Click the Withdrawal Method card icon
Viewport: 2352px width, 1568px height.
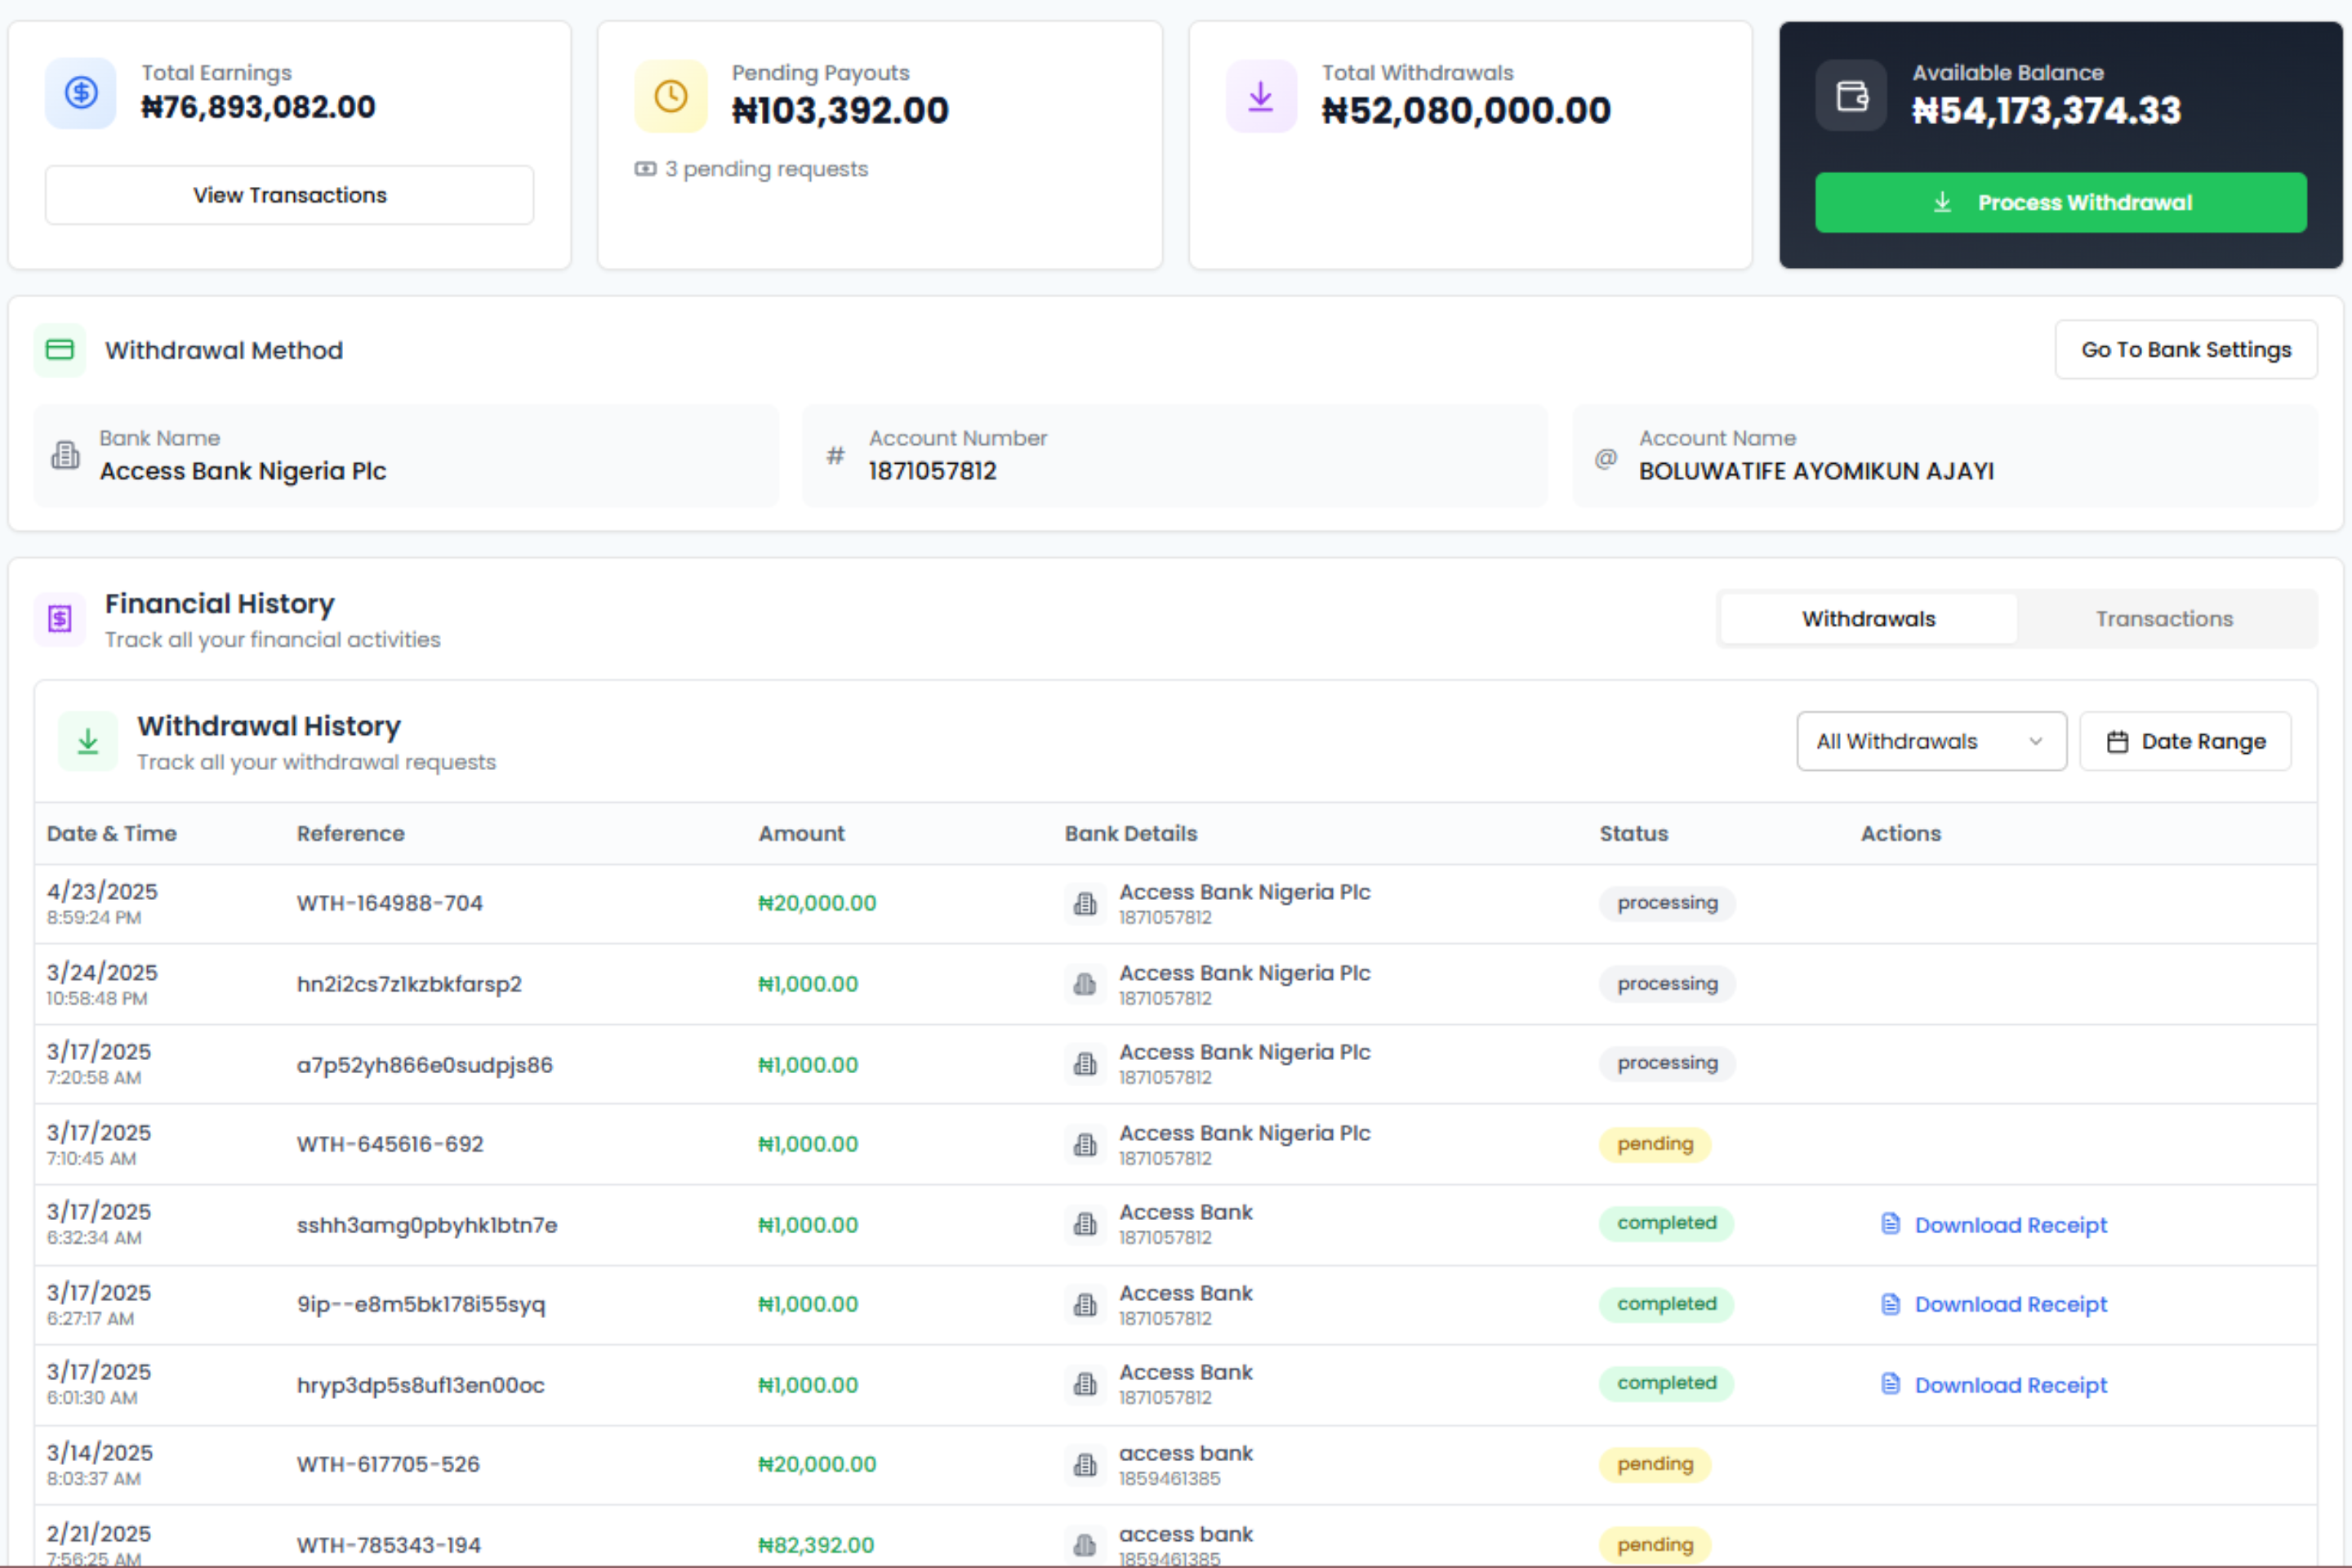(60, 350)
